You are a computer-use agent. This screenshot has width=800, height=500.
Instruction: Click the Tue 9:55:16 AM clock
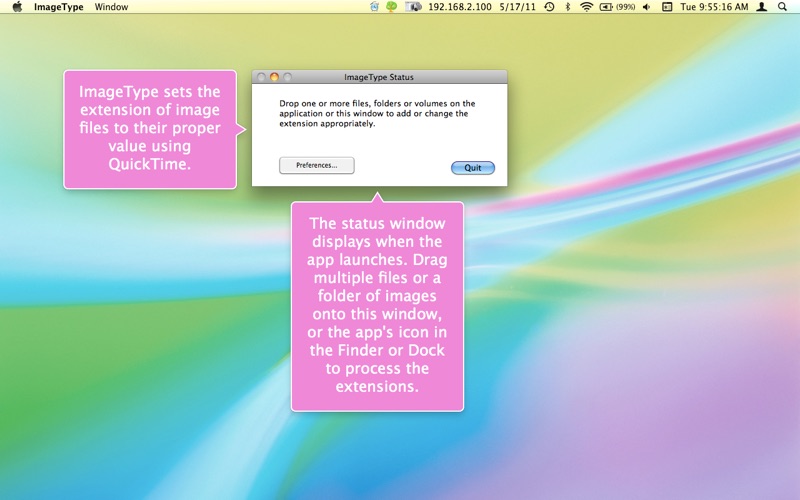714,7
